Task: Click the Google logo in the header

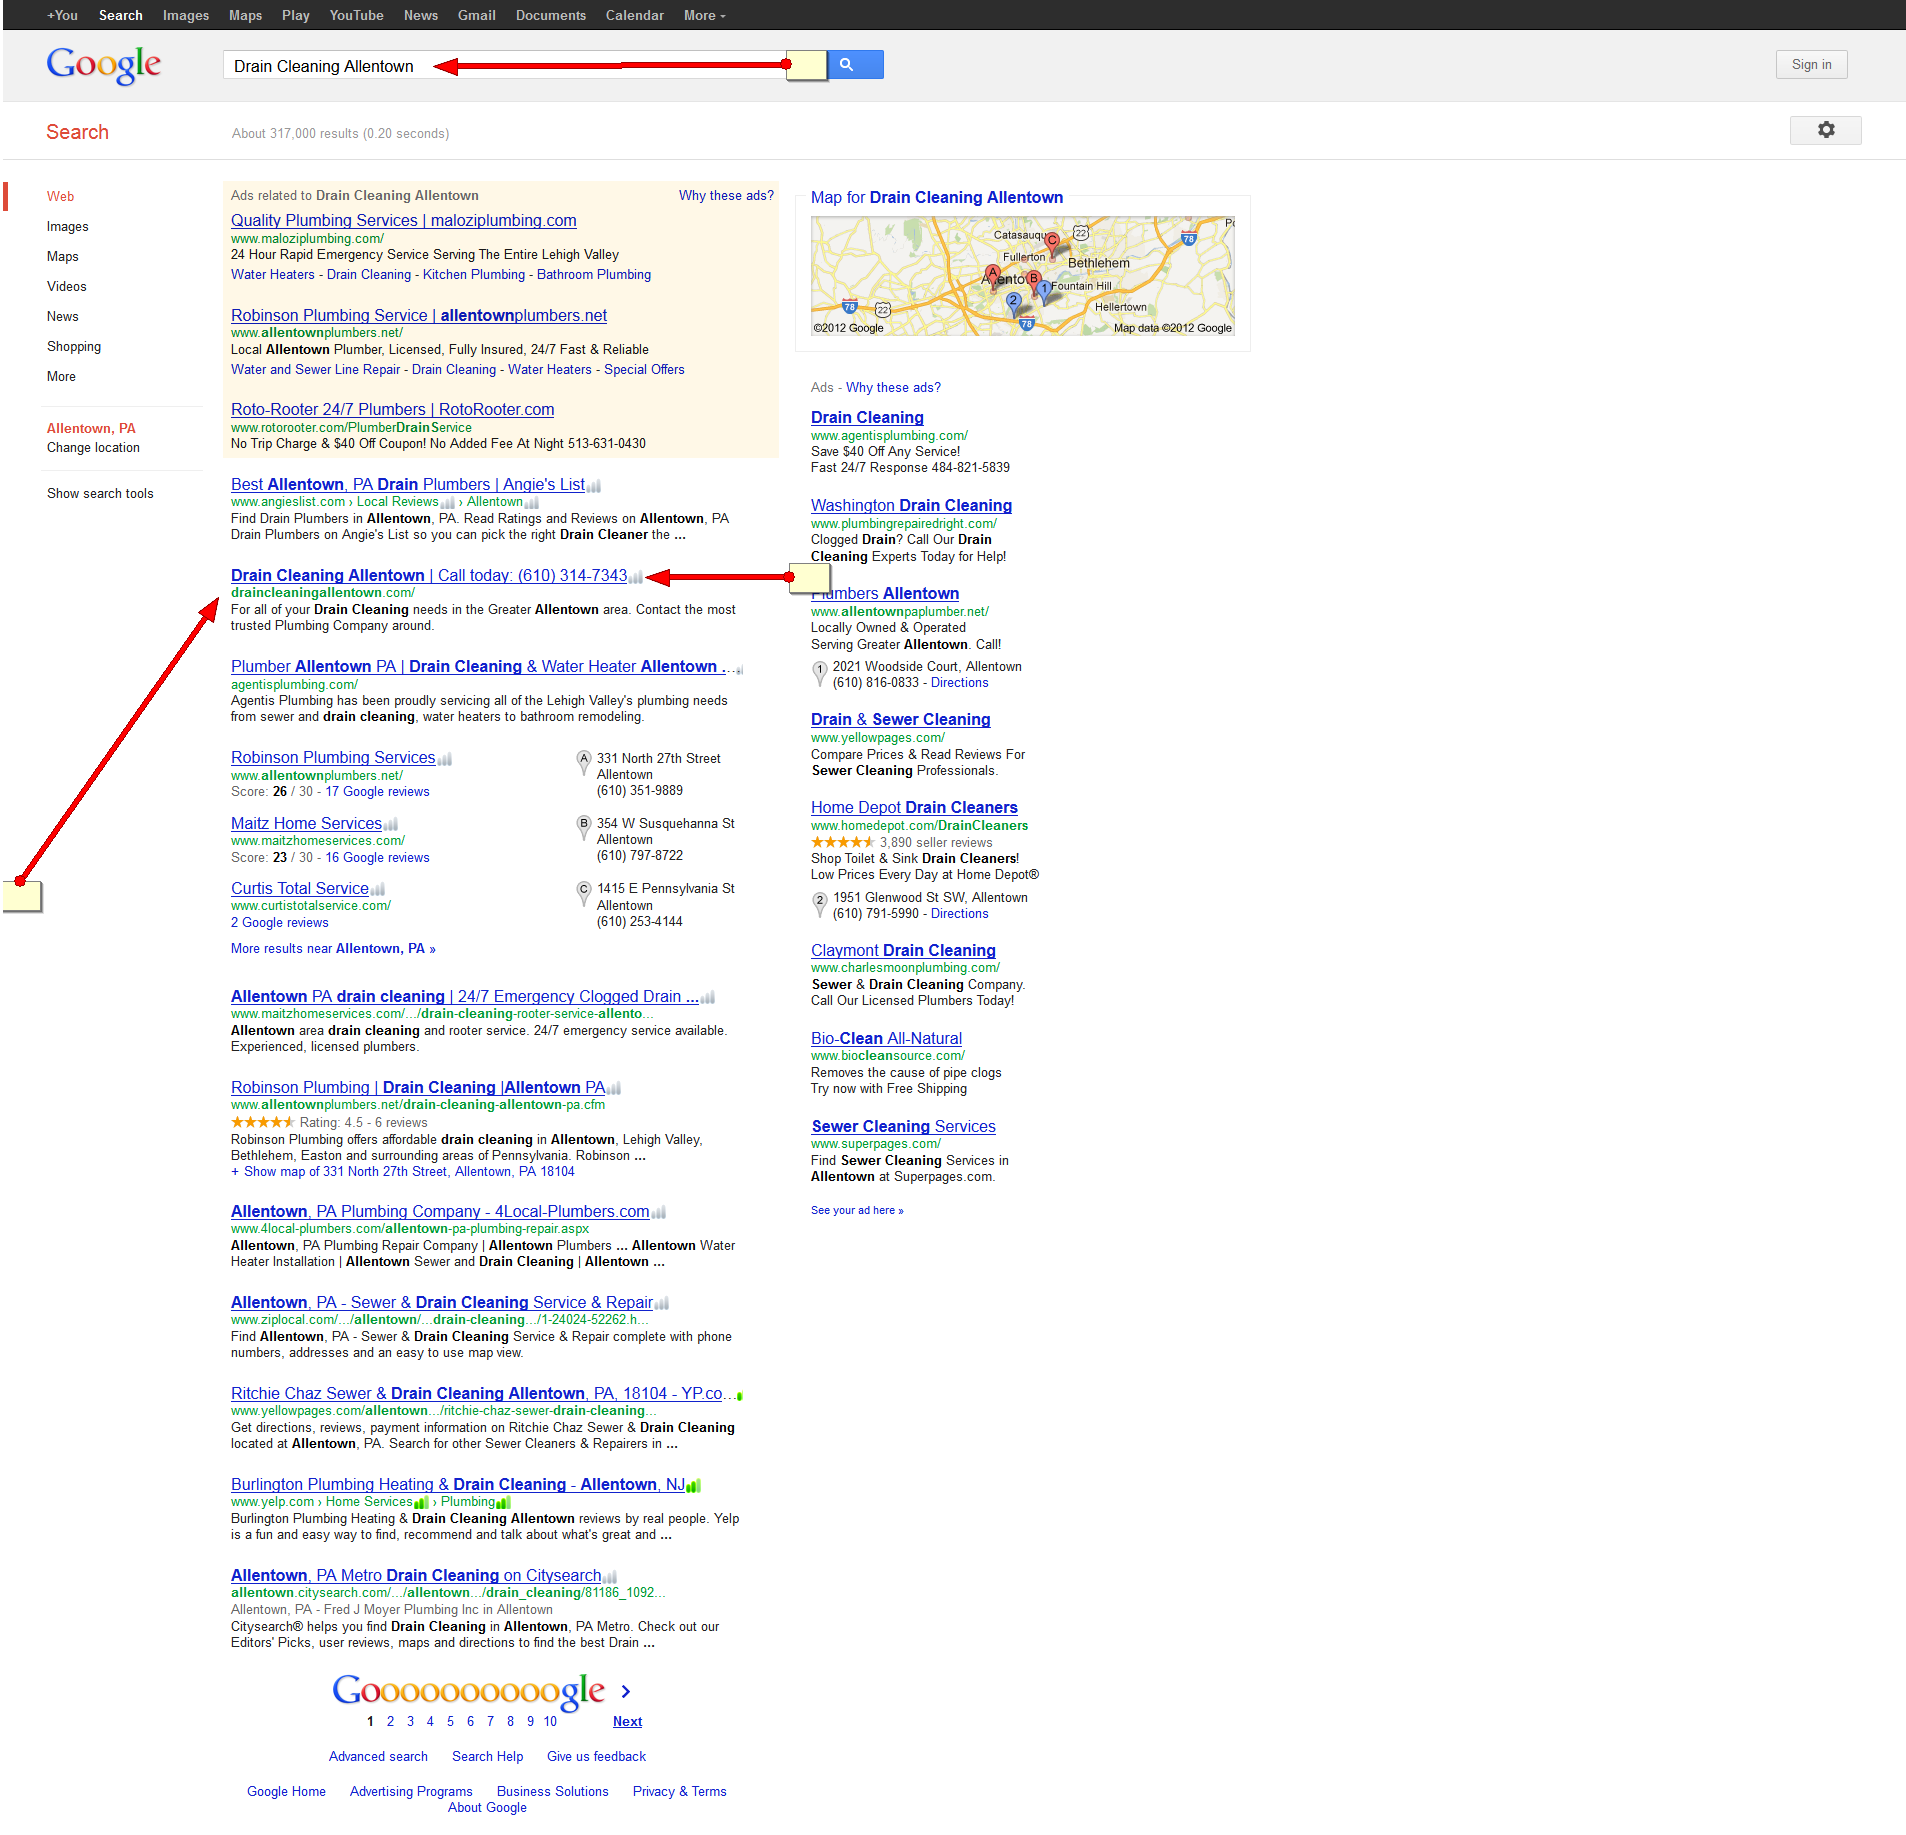Action: pyautogui.click(x=104, y=65)
